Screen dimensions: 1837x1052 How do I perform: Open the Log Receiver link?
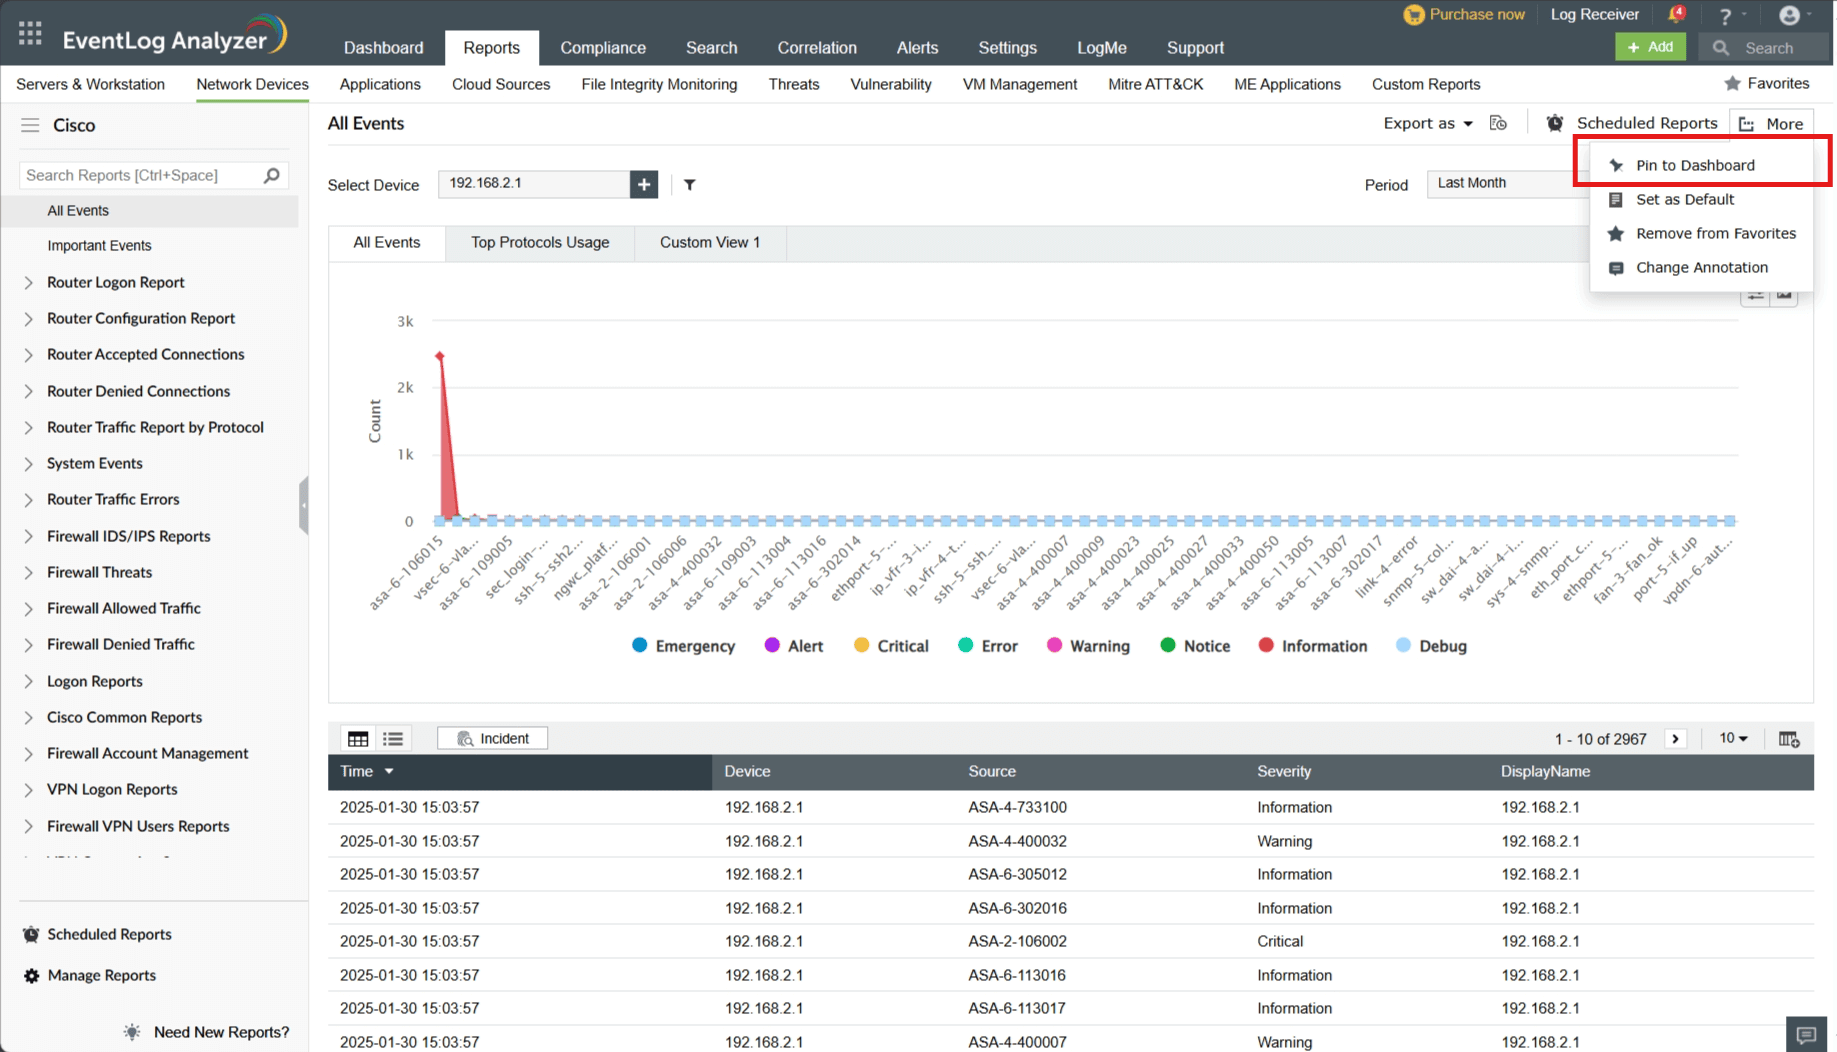pyautogui.click(x=1595, y=14)
